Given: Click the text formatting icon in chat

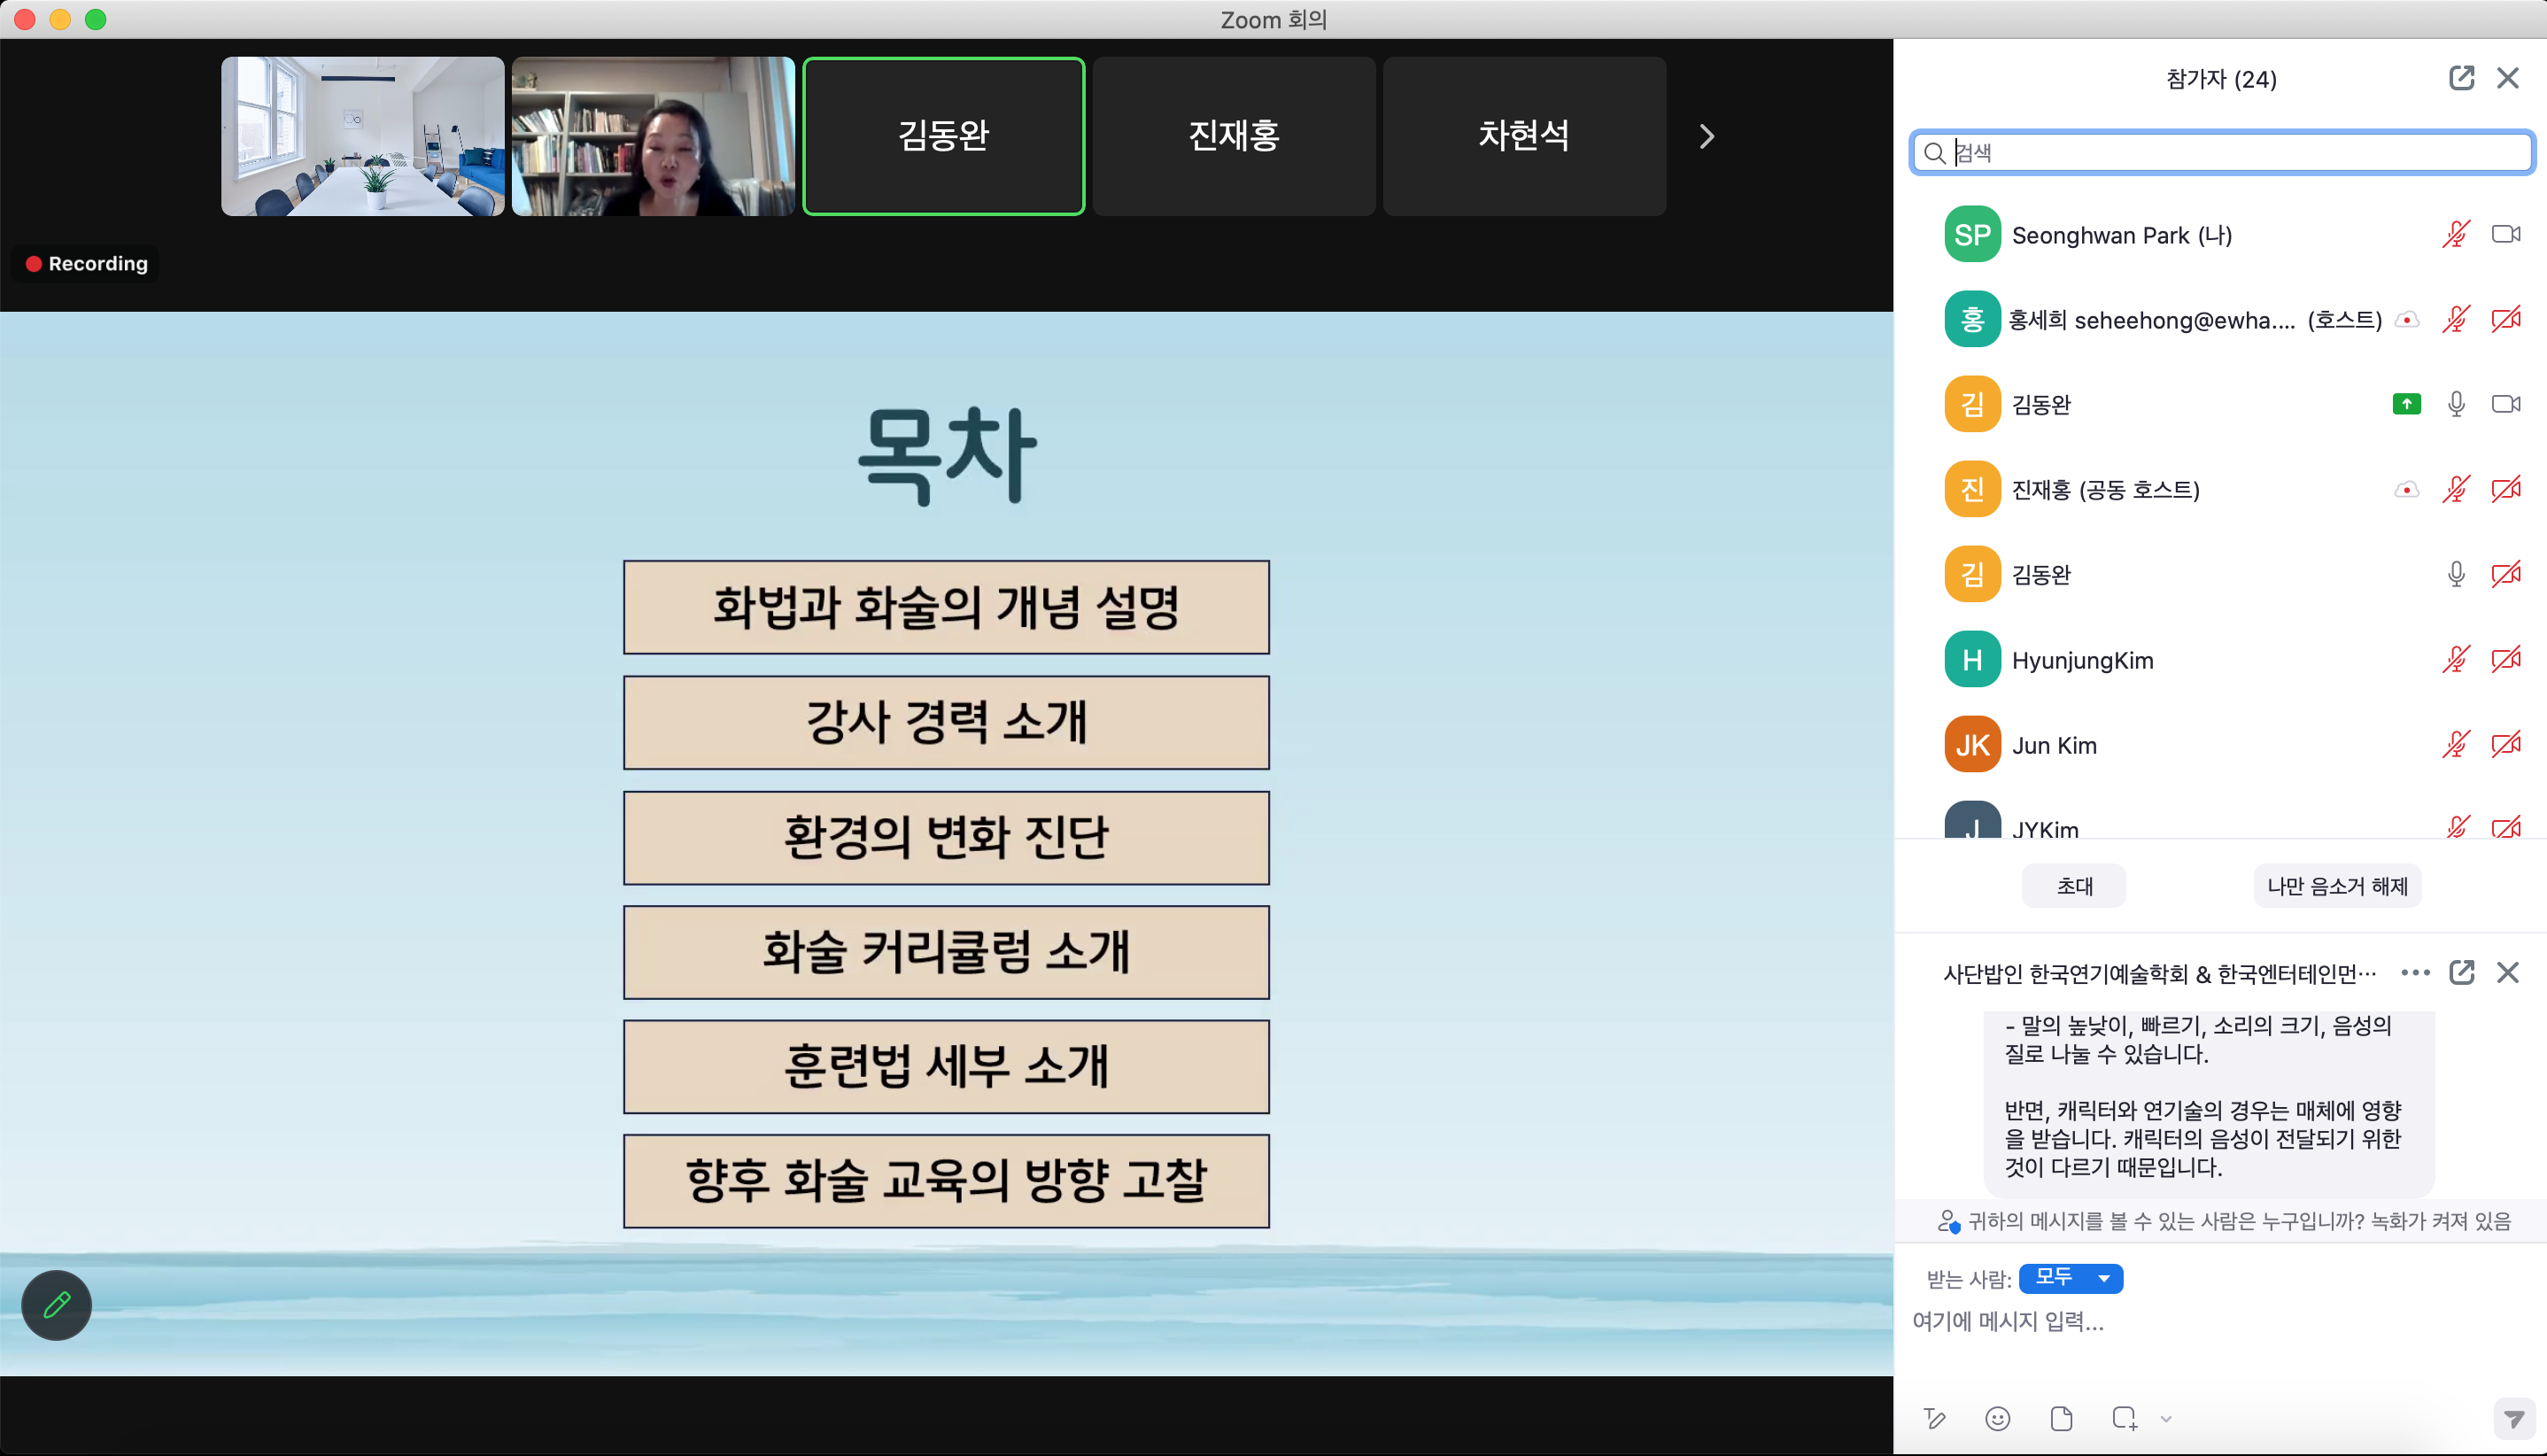Looking at the screenshot, I should 1934,1418.
